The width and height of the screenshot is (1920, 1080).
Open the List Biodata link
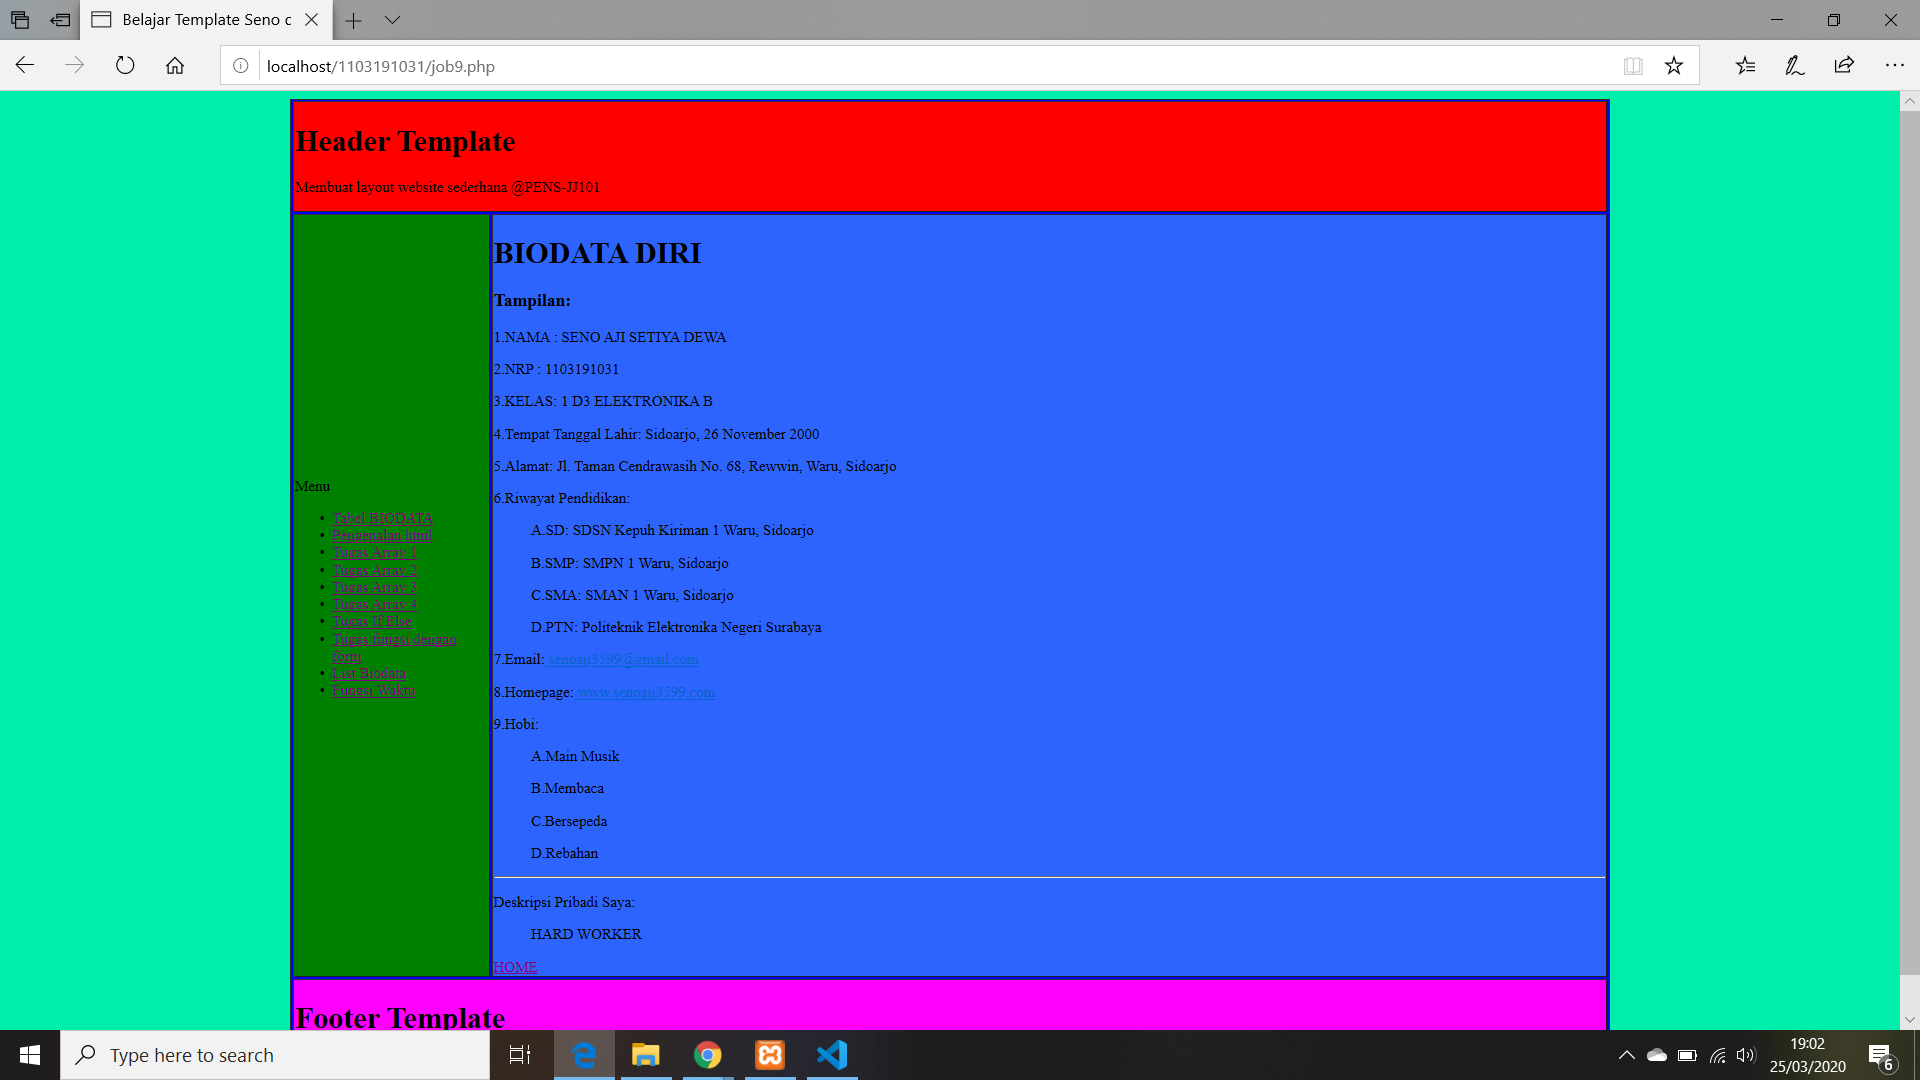click(x=369, y=673)
